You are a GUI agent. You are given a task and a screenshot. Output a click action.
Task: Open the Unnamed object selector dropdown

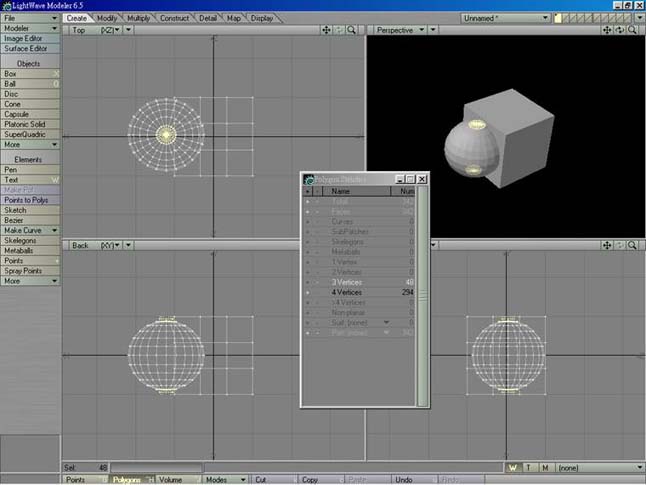[x=506, y=18]
